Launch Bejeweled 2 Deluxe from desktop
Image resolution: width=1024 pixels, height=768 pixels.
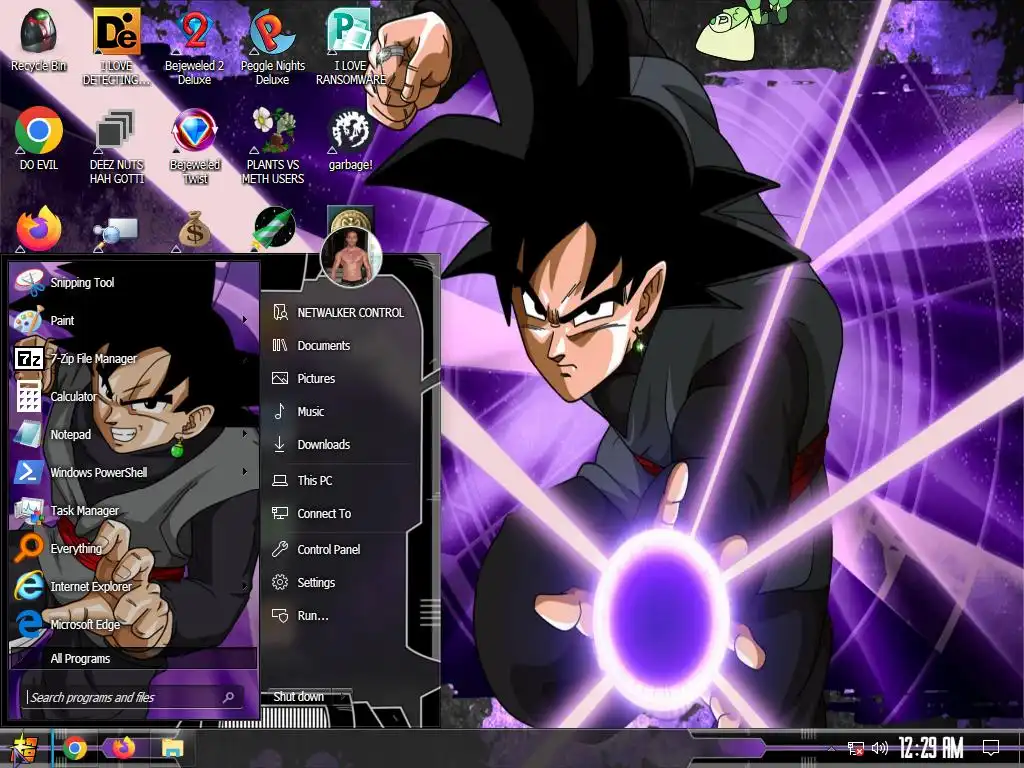(194, 47)
